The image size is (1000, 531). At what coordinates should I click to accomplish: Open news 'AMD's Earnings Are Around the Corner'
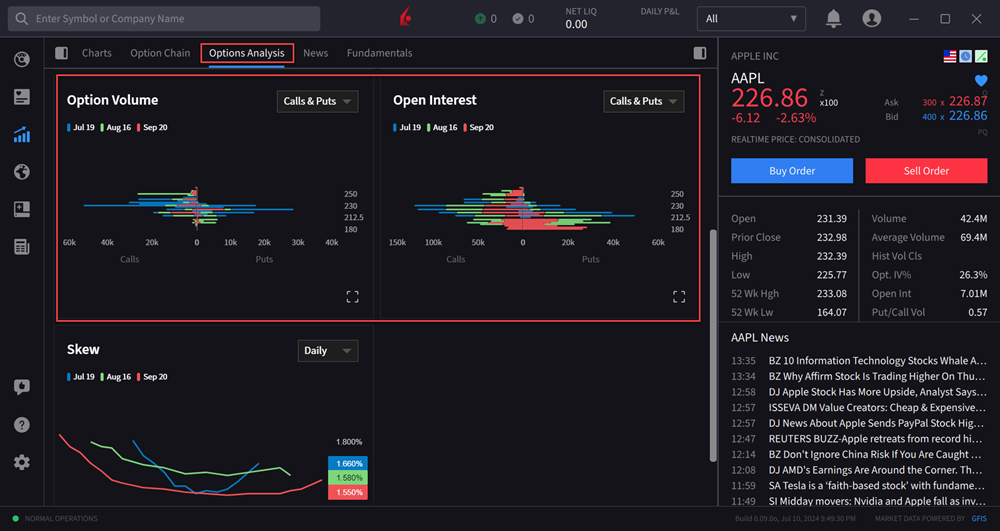[x=878, y=470]
